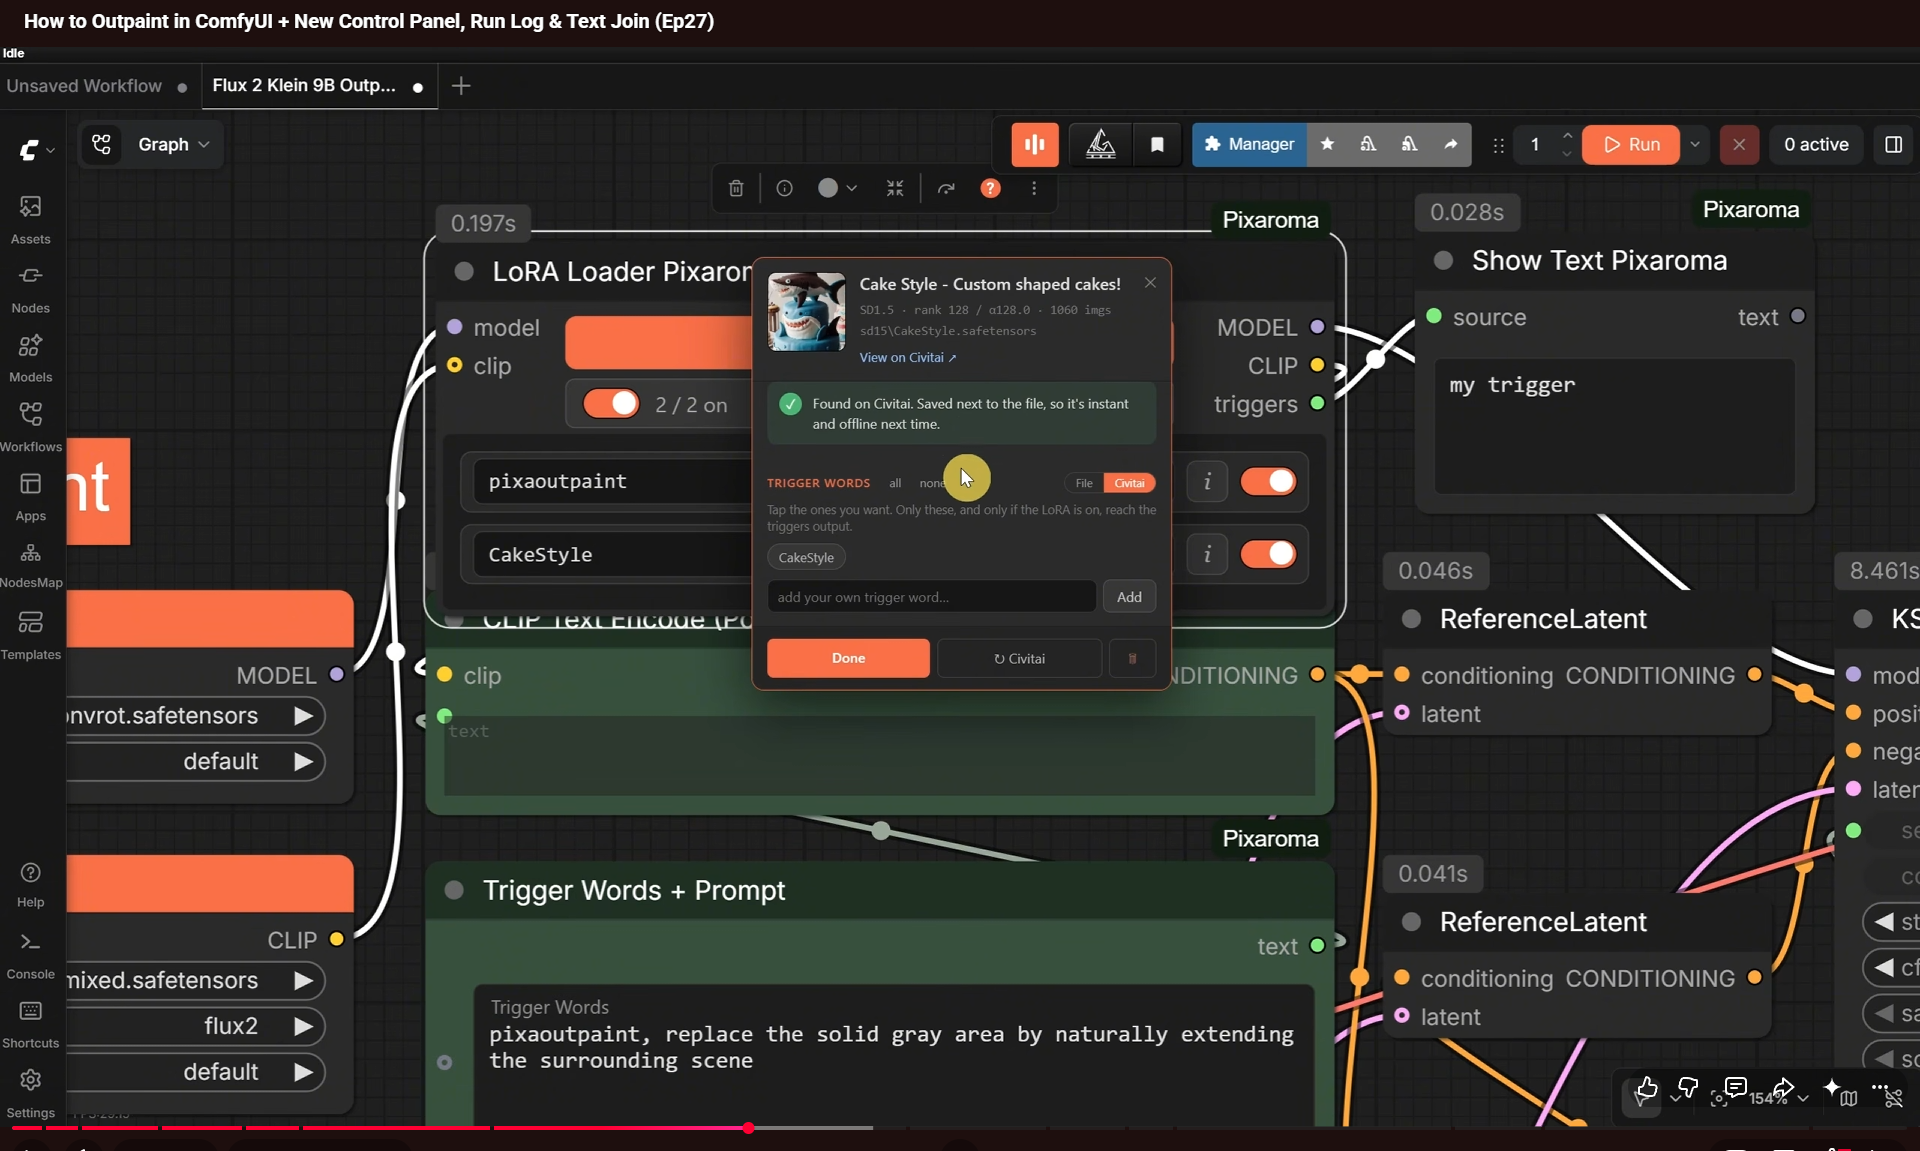The height and width of the screenshot is (1151, 1920).
Task: Delete LoRA info with dialog trash button
Action: 1132,658
